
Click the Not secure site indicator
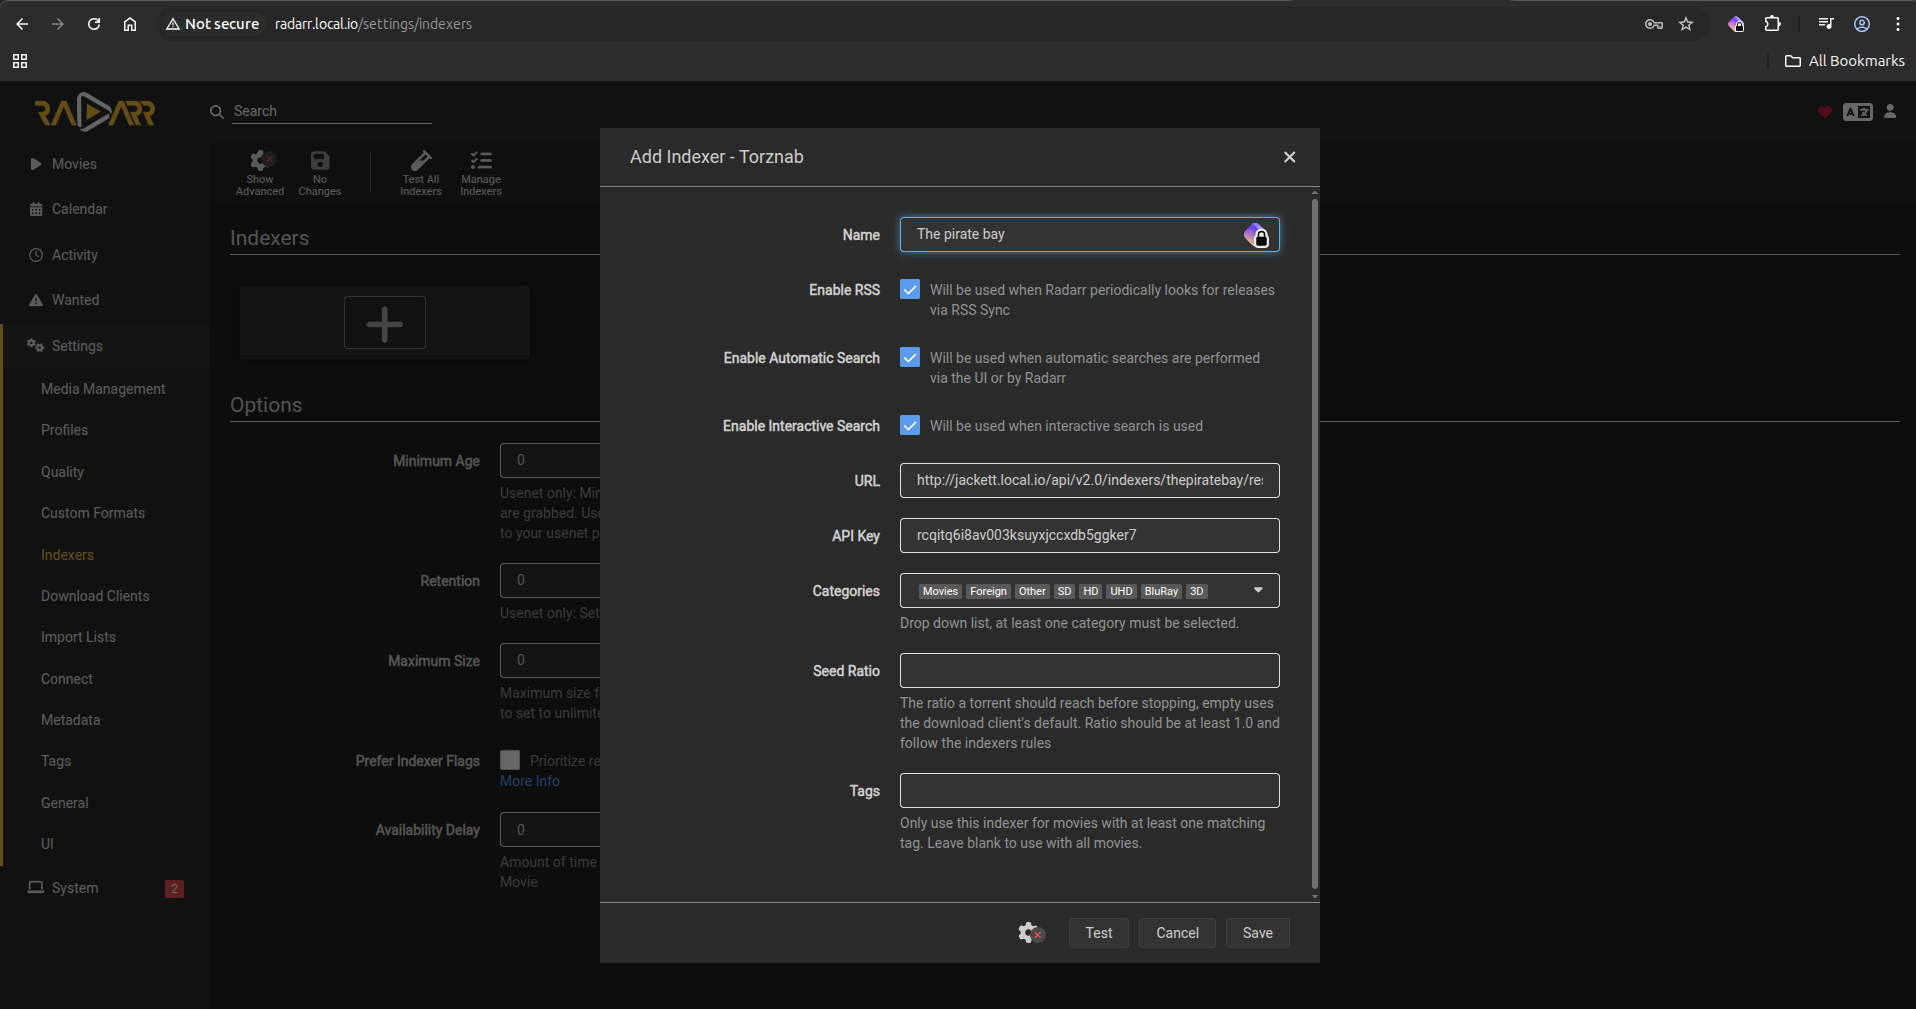[212, 24]
